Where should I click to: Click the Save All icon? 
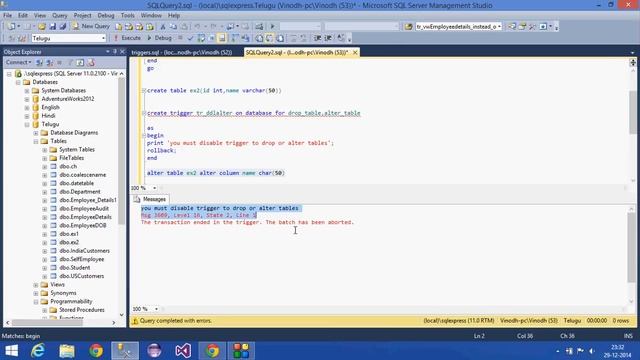point(62,27)
